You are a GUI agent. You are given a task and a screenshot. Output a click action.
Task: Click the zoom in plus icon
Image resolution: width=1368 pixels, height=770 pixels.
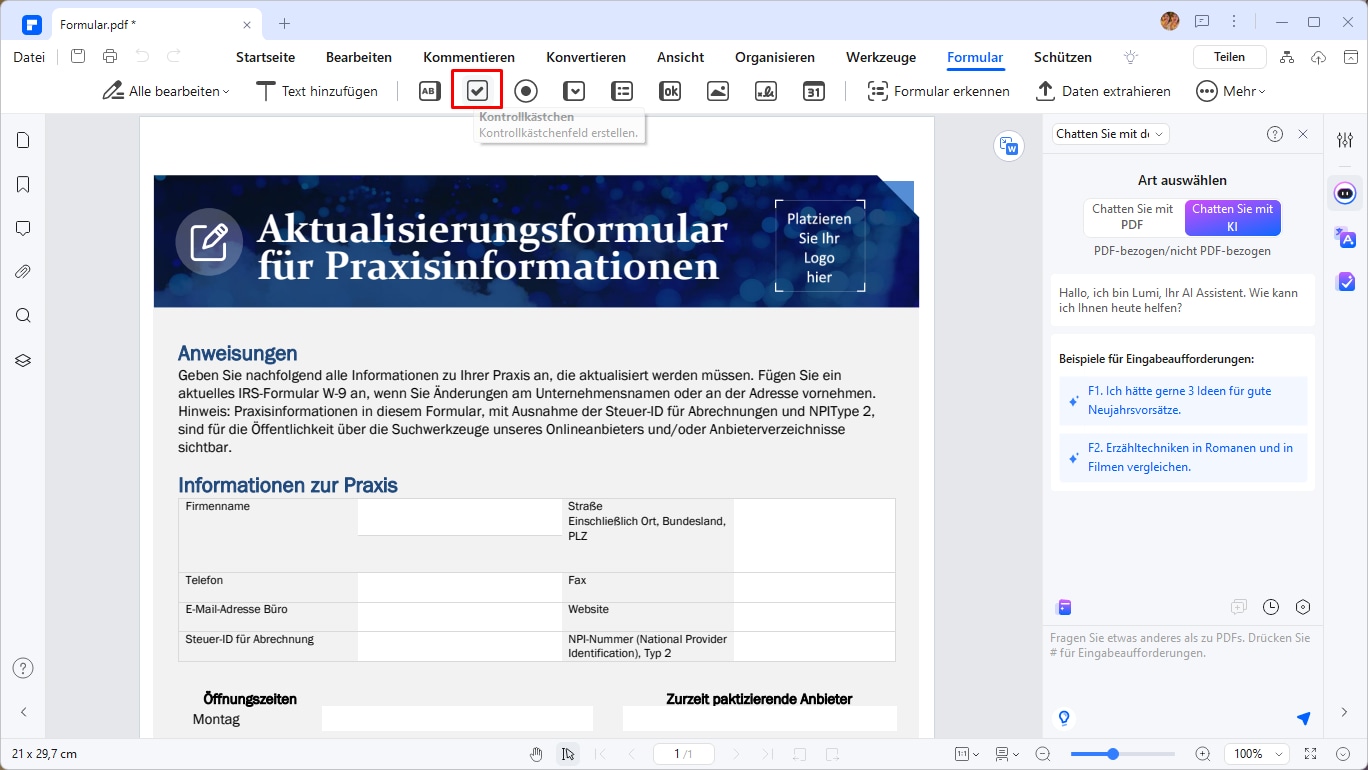[x=1203, y=754]
